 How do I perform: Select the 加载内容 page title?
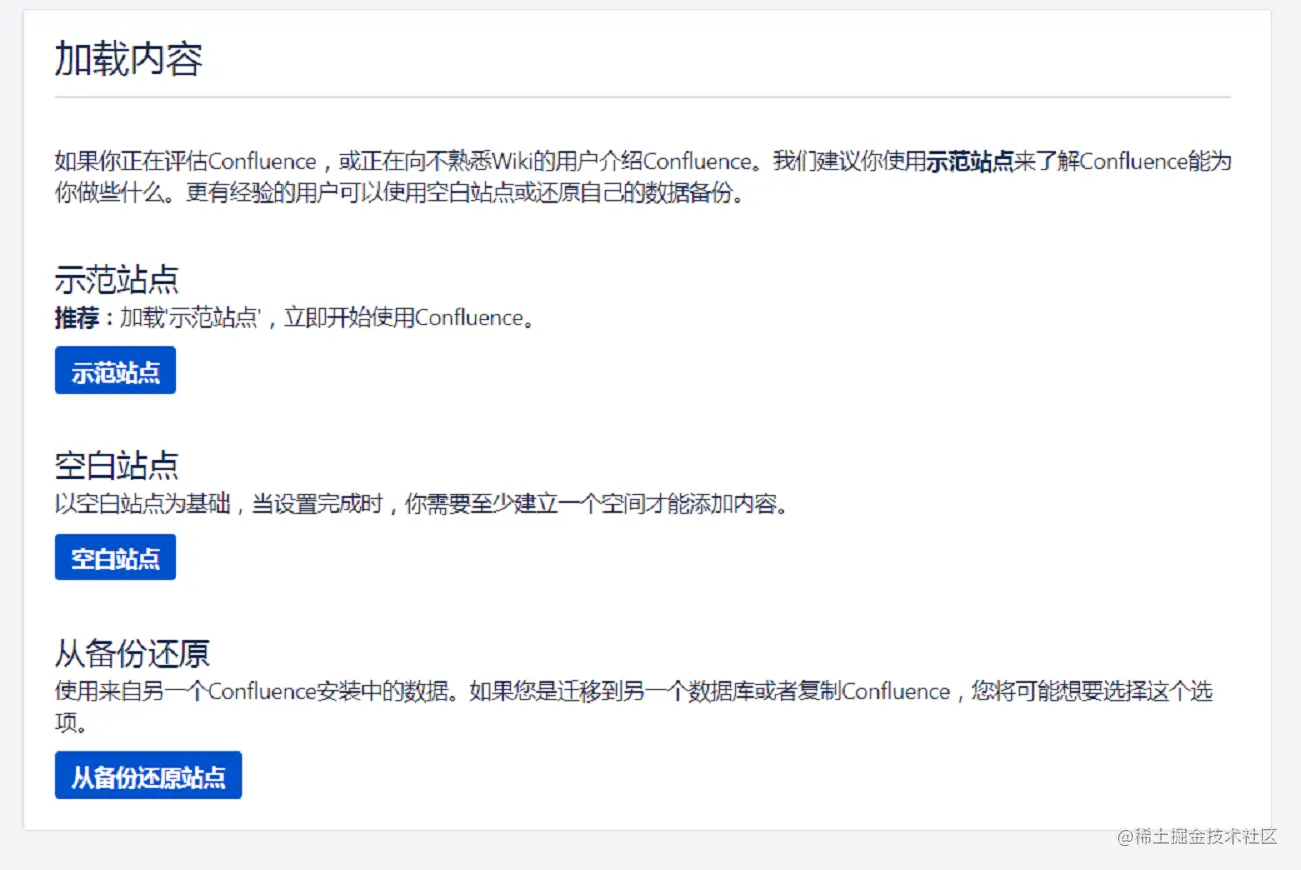pyautogui.click(x=128, y=60)
